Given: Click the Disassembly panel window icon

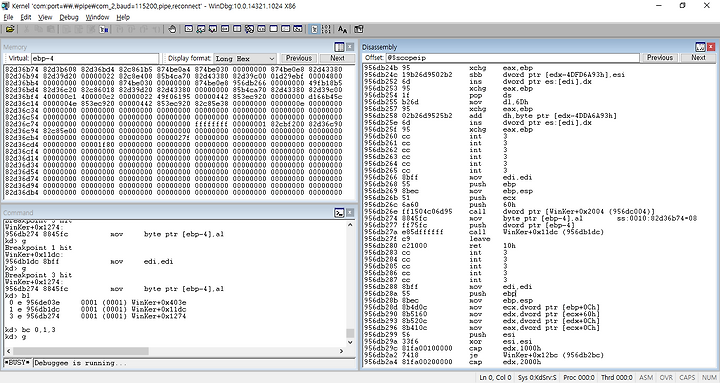Looking at the screenshot, I should pos(700,47).
